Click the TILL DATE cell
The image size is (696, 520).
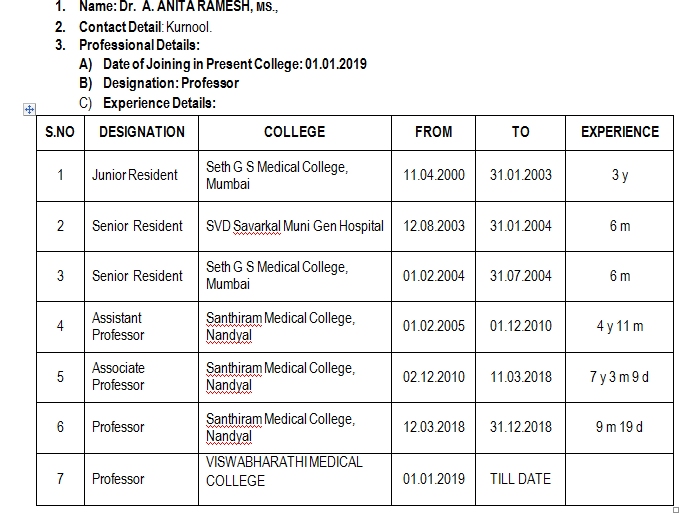point(520,479)
